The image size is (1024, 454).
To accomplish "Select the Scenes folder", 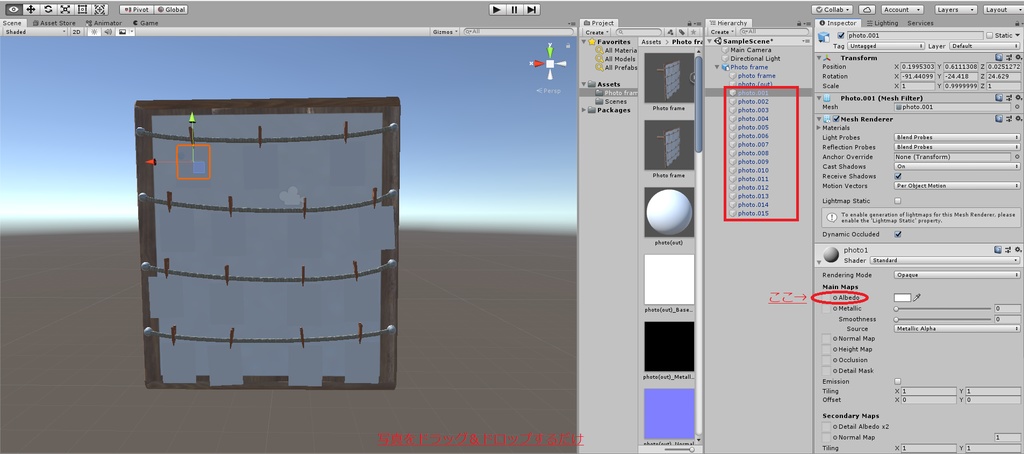I will [x=615, y=101].
